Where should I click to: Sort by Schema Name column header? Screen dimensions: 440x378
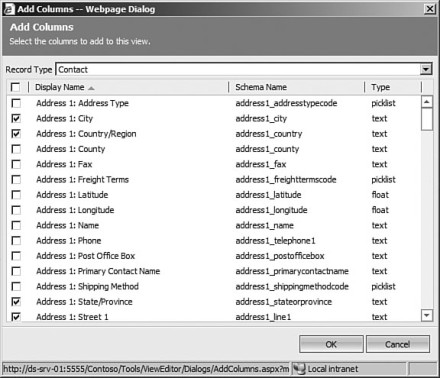[x=261, y=87]
